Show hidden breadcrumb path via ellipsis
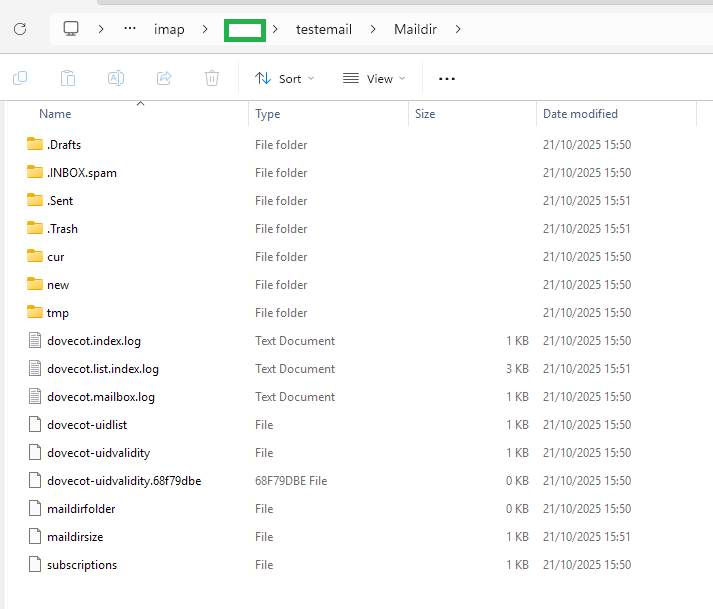This screenshot has width=713, height=609. [129, 29]
